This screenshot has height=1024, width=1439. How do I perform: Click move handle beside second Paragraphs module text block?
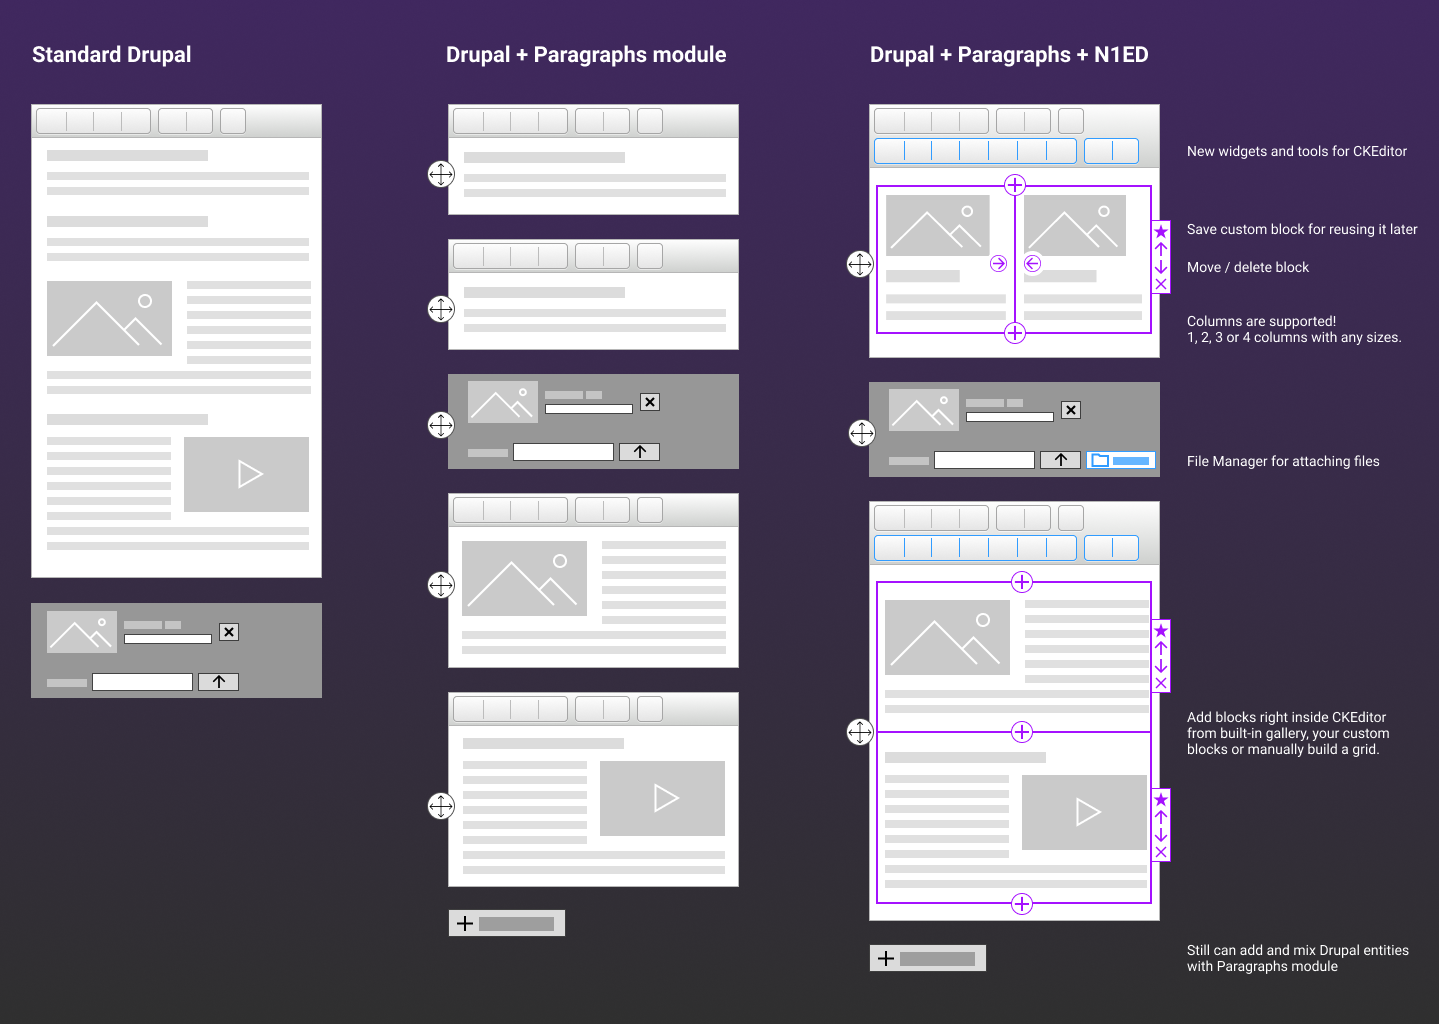pyautogui.click(x=441, y=309)
